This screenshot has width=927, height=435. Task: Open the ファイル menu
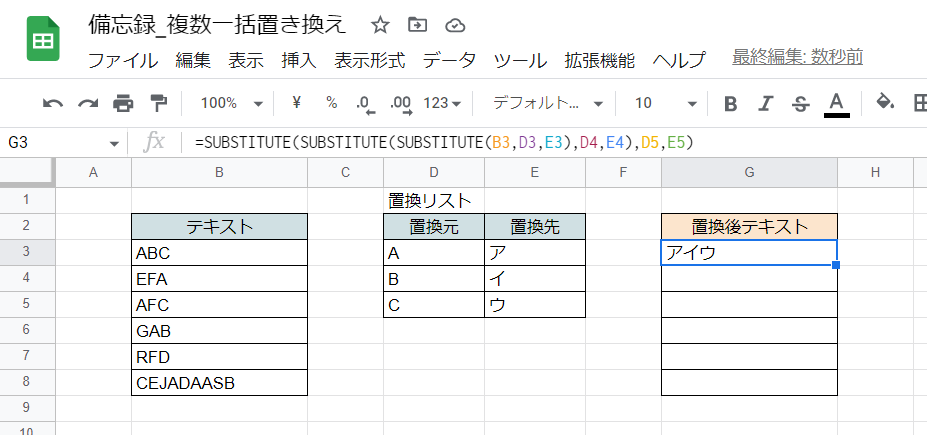point(123,60)
